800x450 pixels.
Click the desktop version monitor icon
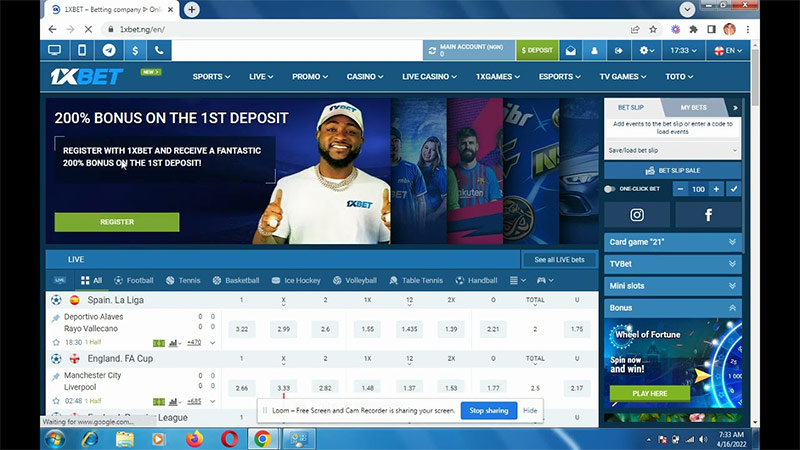coord(55,50)
